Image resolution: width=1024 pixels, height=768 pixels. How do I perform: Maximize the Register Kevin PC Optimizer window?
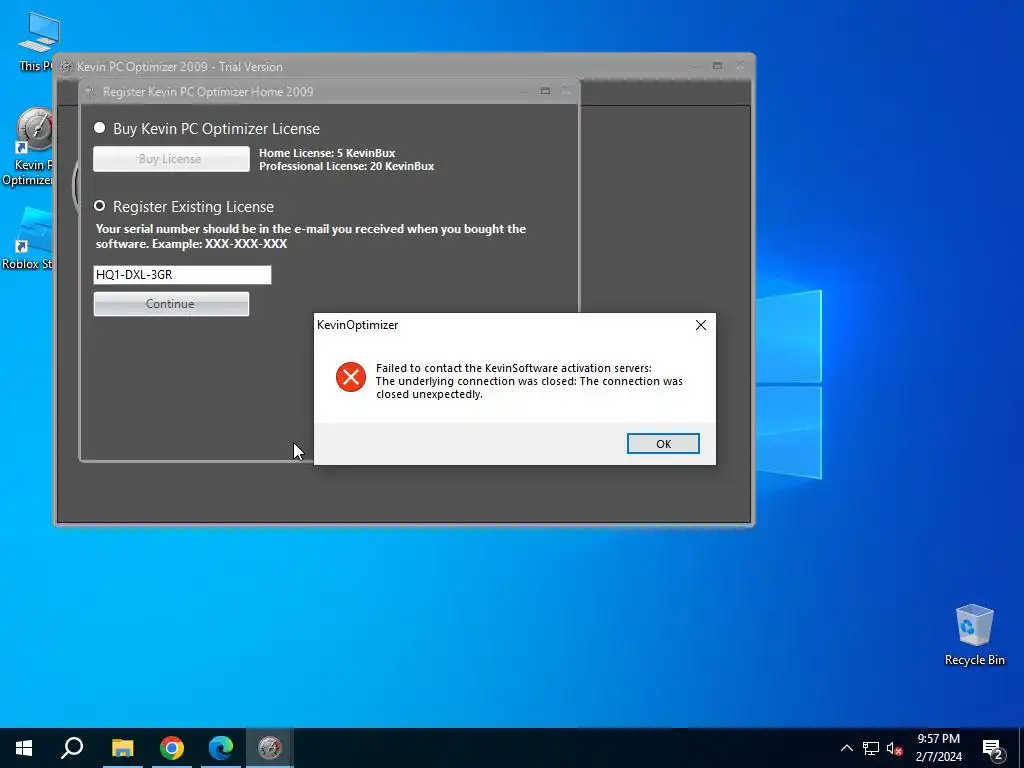[545, 91]
